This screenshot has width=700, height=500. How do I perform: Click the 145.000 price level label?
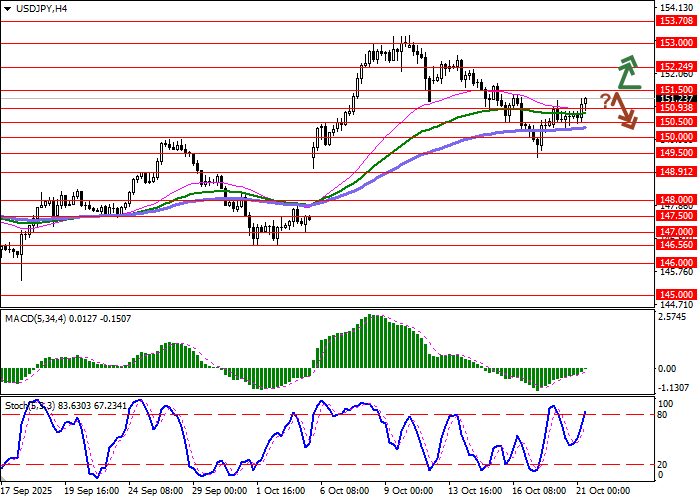676,294
